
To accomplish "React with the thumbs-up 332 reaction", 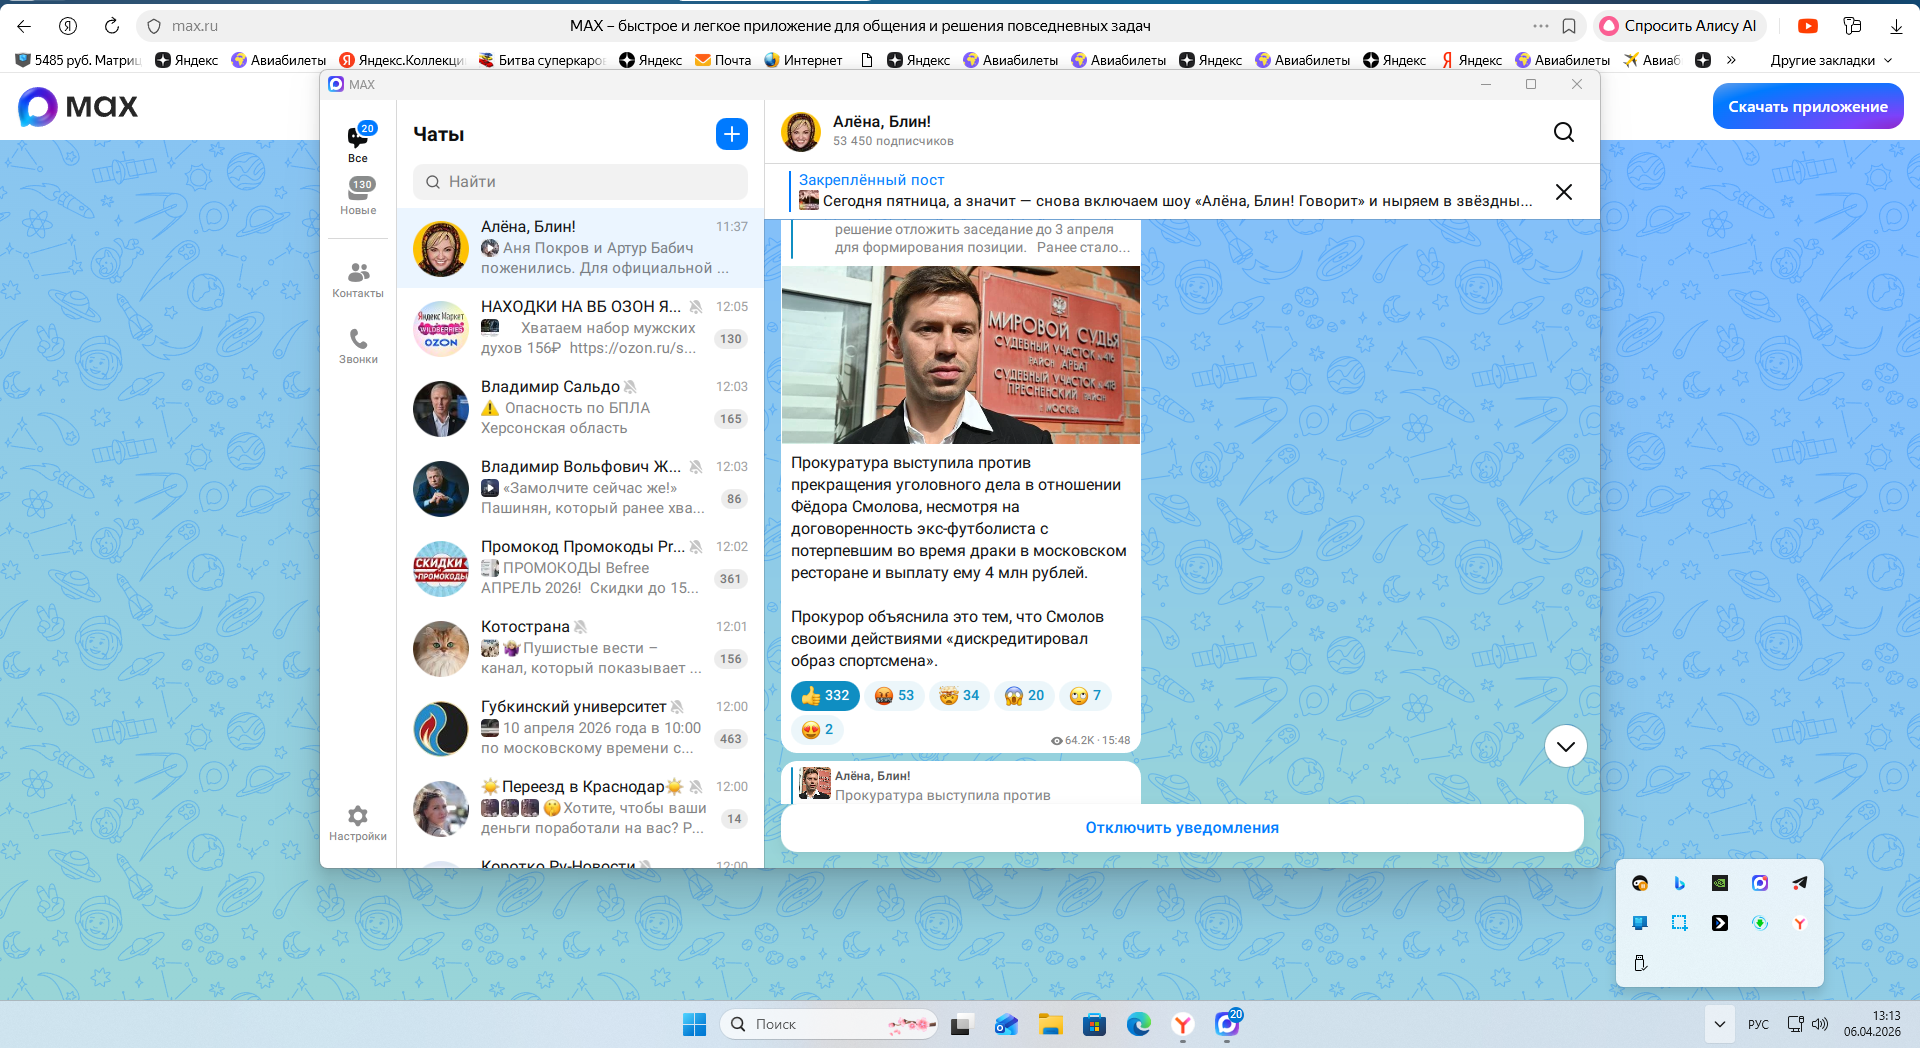I will (x=825, y=696).
